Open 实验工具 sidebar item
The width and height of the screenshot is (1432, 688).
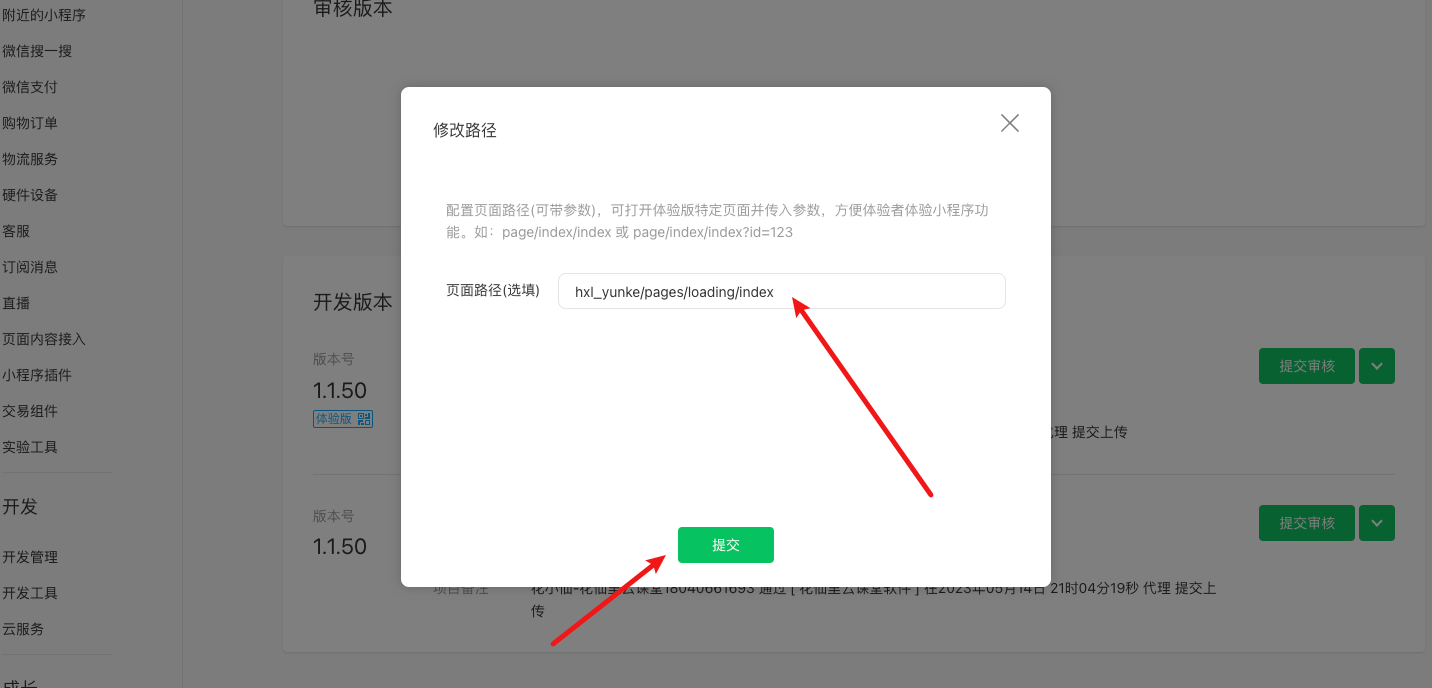click(30, 447)
